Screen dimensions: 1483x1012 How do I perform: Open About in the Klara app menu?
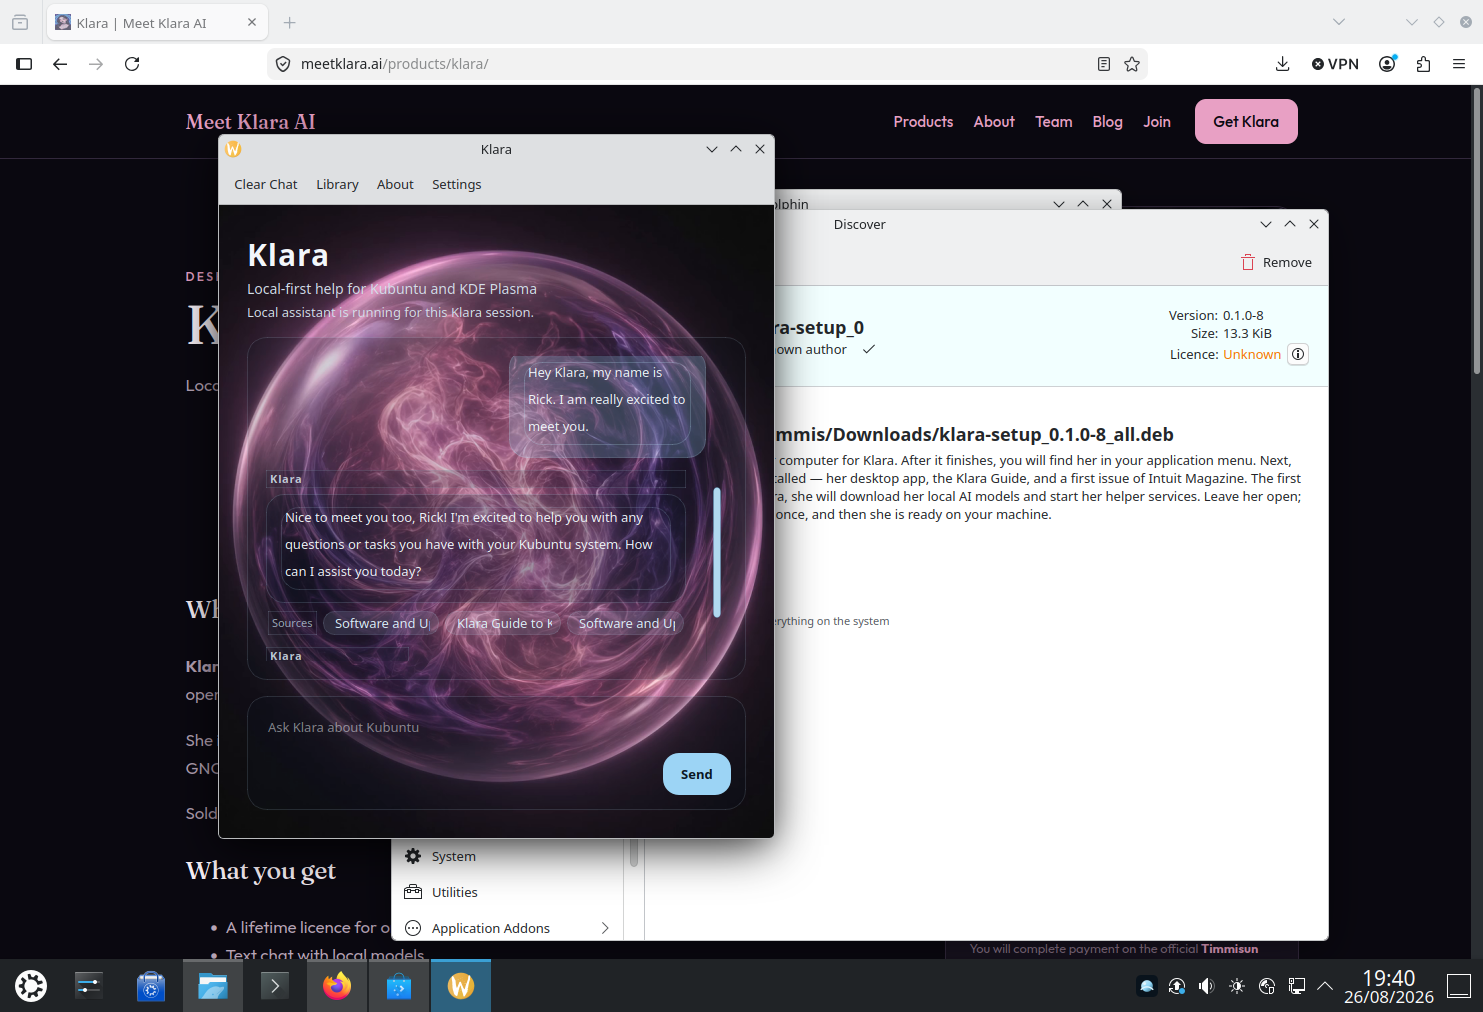pos(395,185)
